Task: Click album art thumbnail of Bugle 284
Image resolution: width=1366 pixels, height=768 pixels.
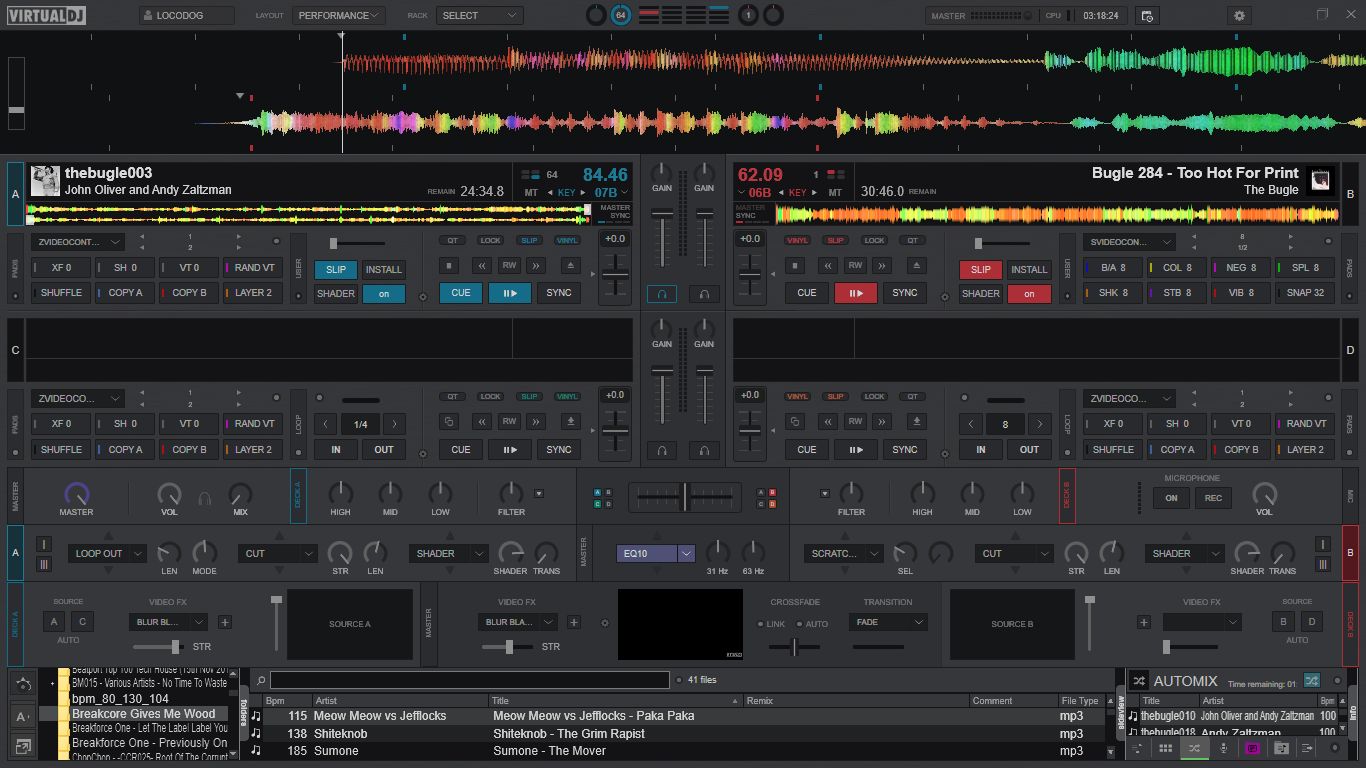Action: [x=1320, y=180]
